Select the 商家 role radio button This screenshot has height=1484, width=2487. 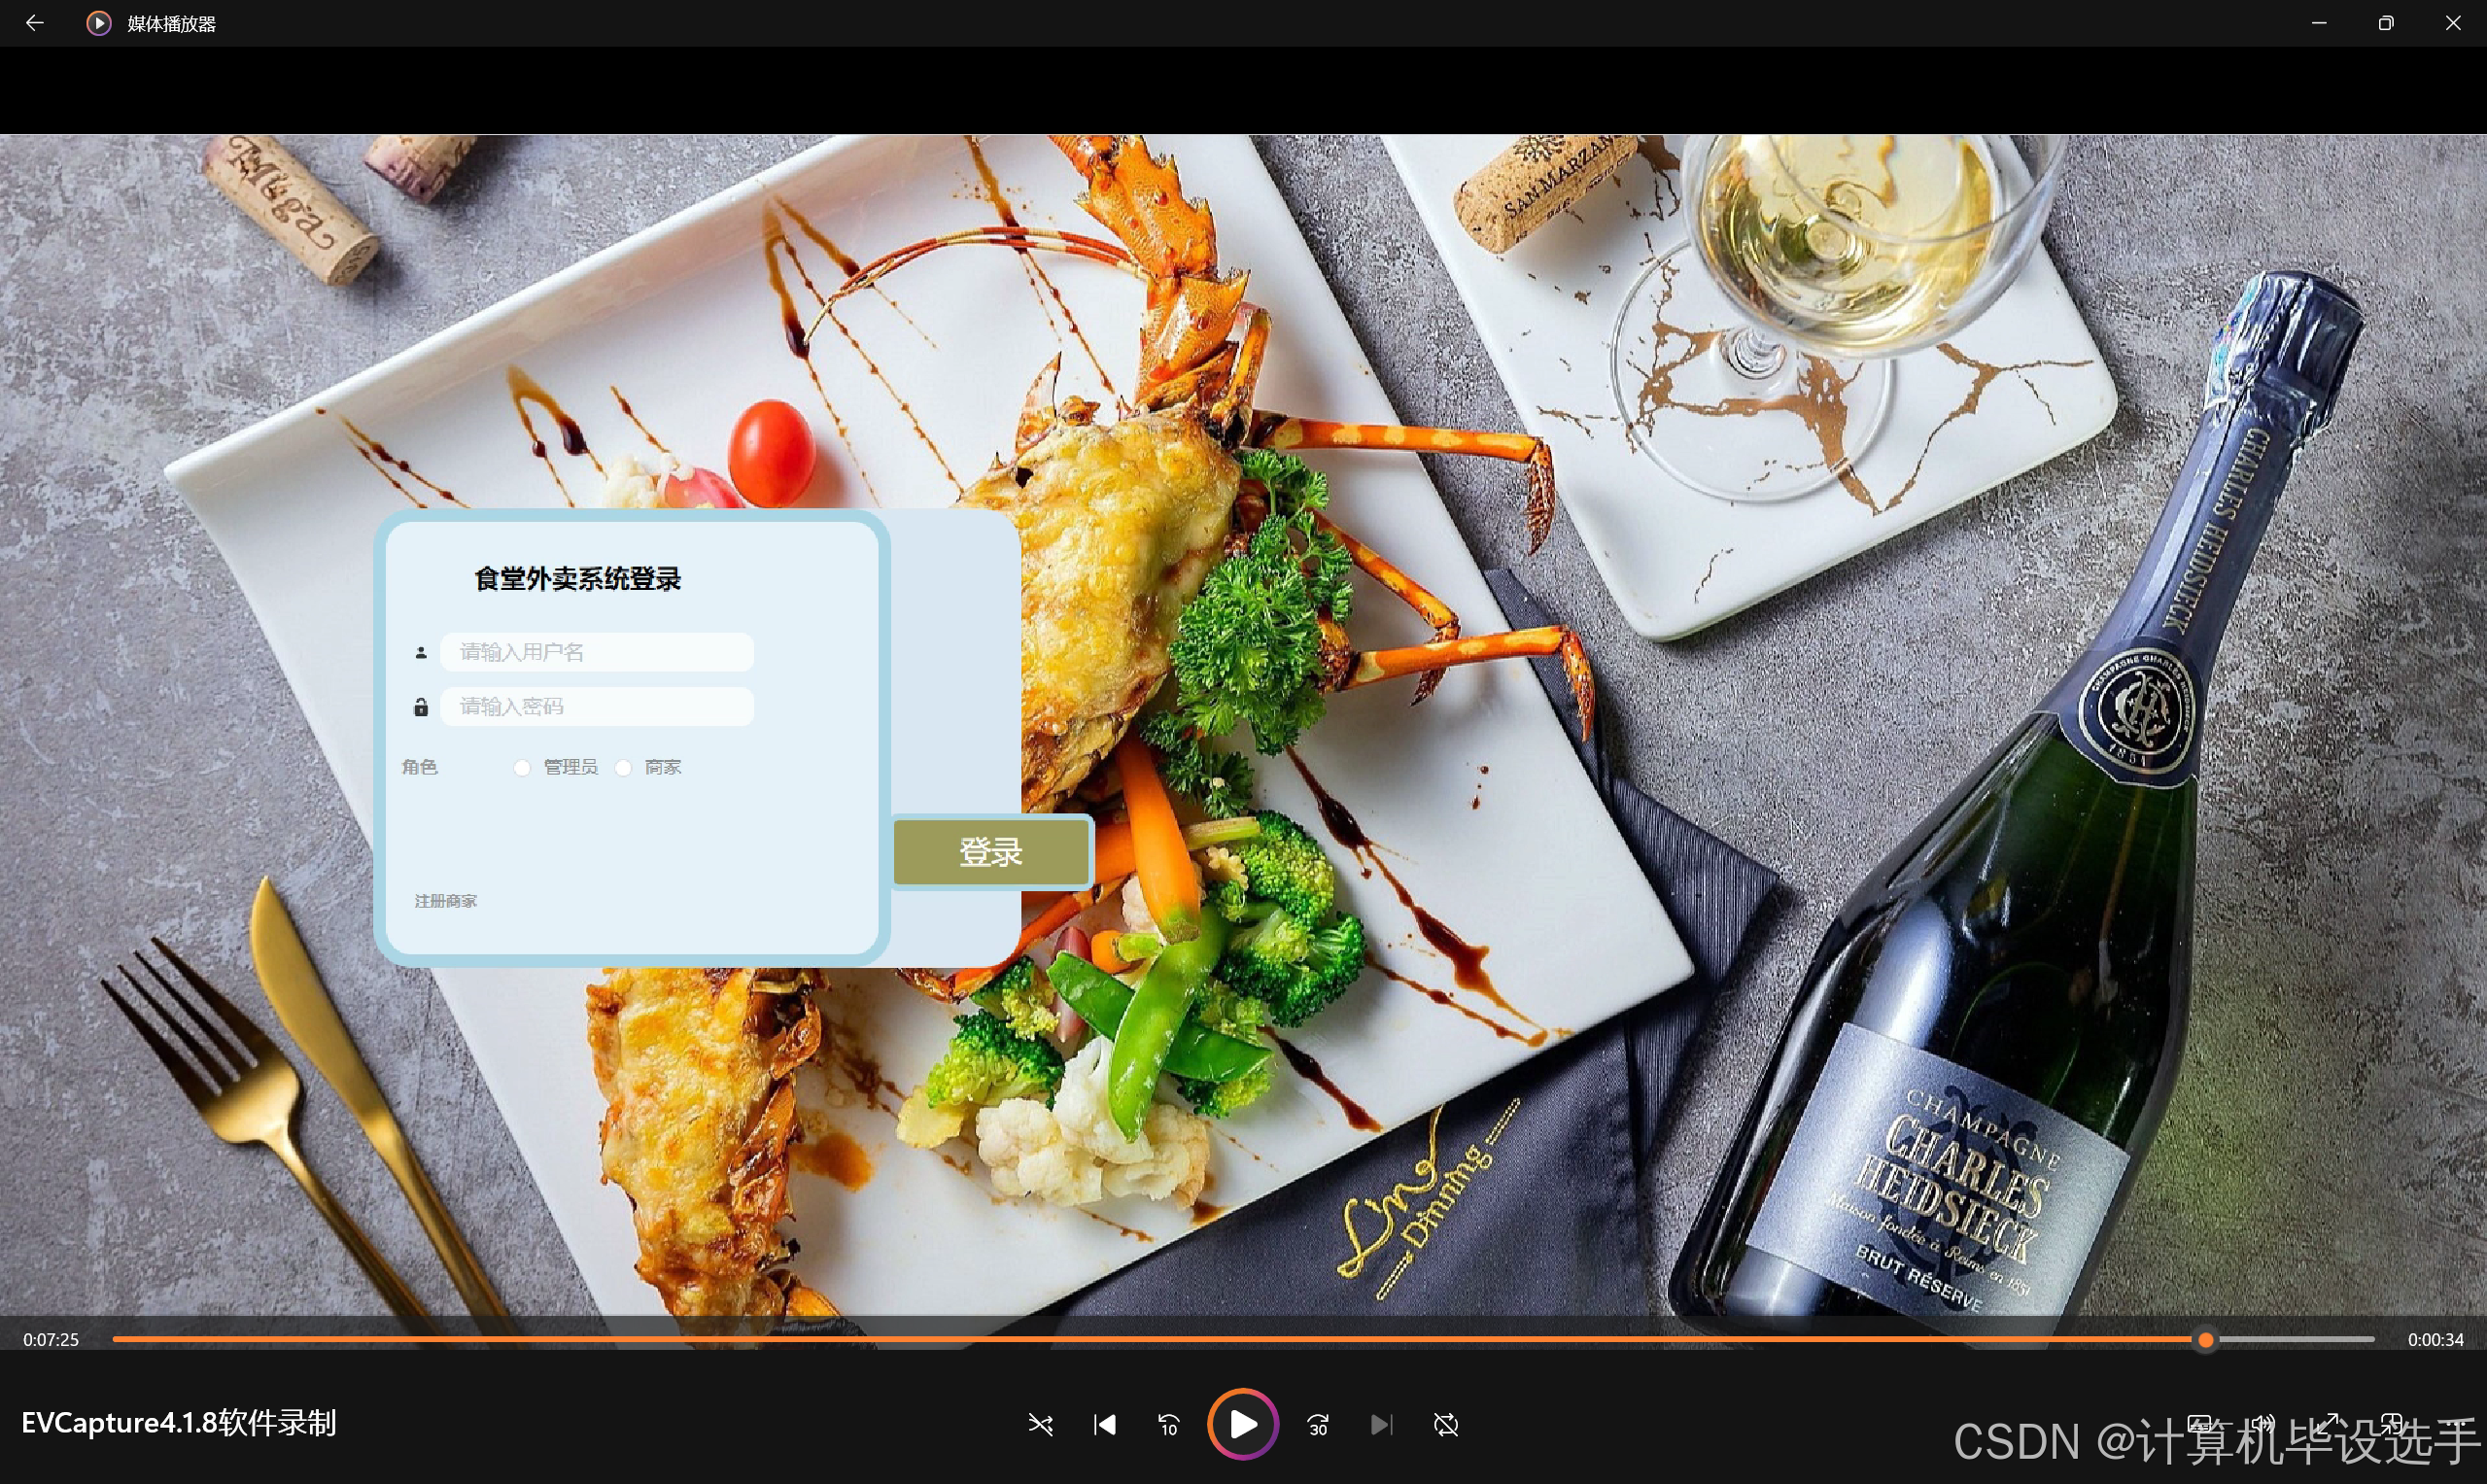pos(624,768)
